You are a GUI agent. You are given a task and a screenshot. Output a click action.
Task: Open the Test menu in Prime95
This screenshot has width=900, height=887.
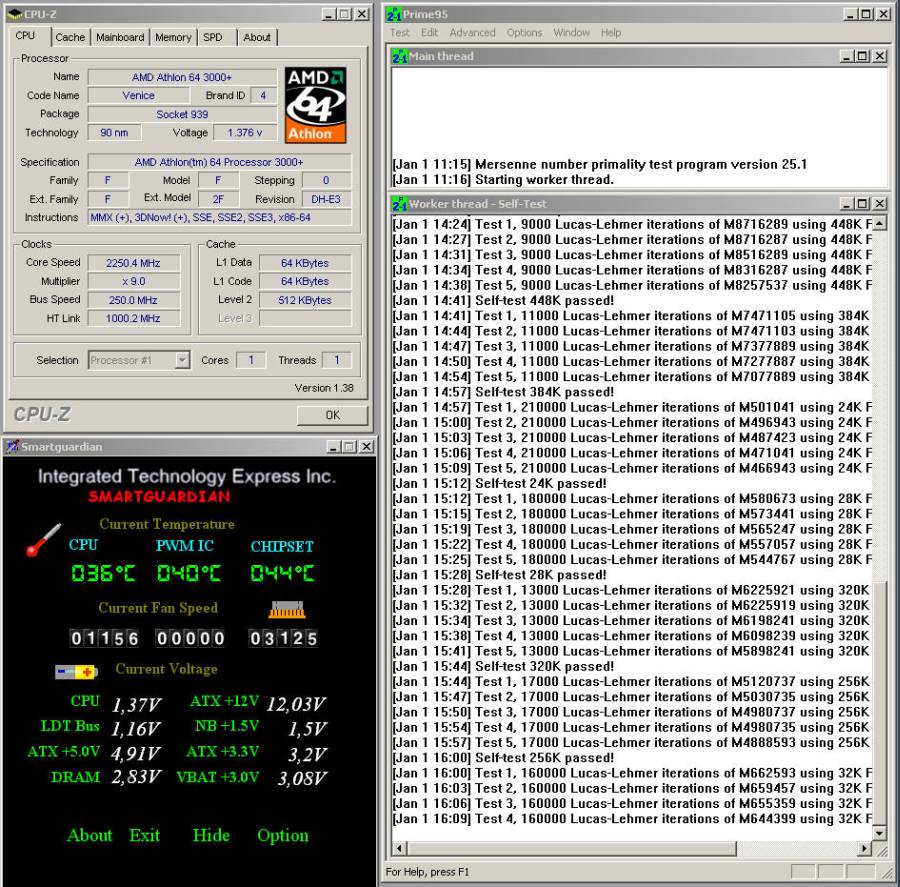click(x=399, y=33)
